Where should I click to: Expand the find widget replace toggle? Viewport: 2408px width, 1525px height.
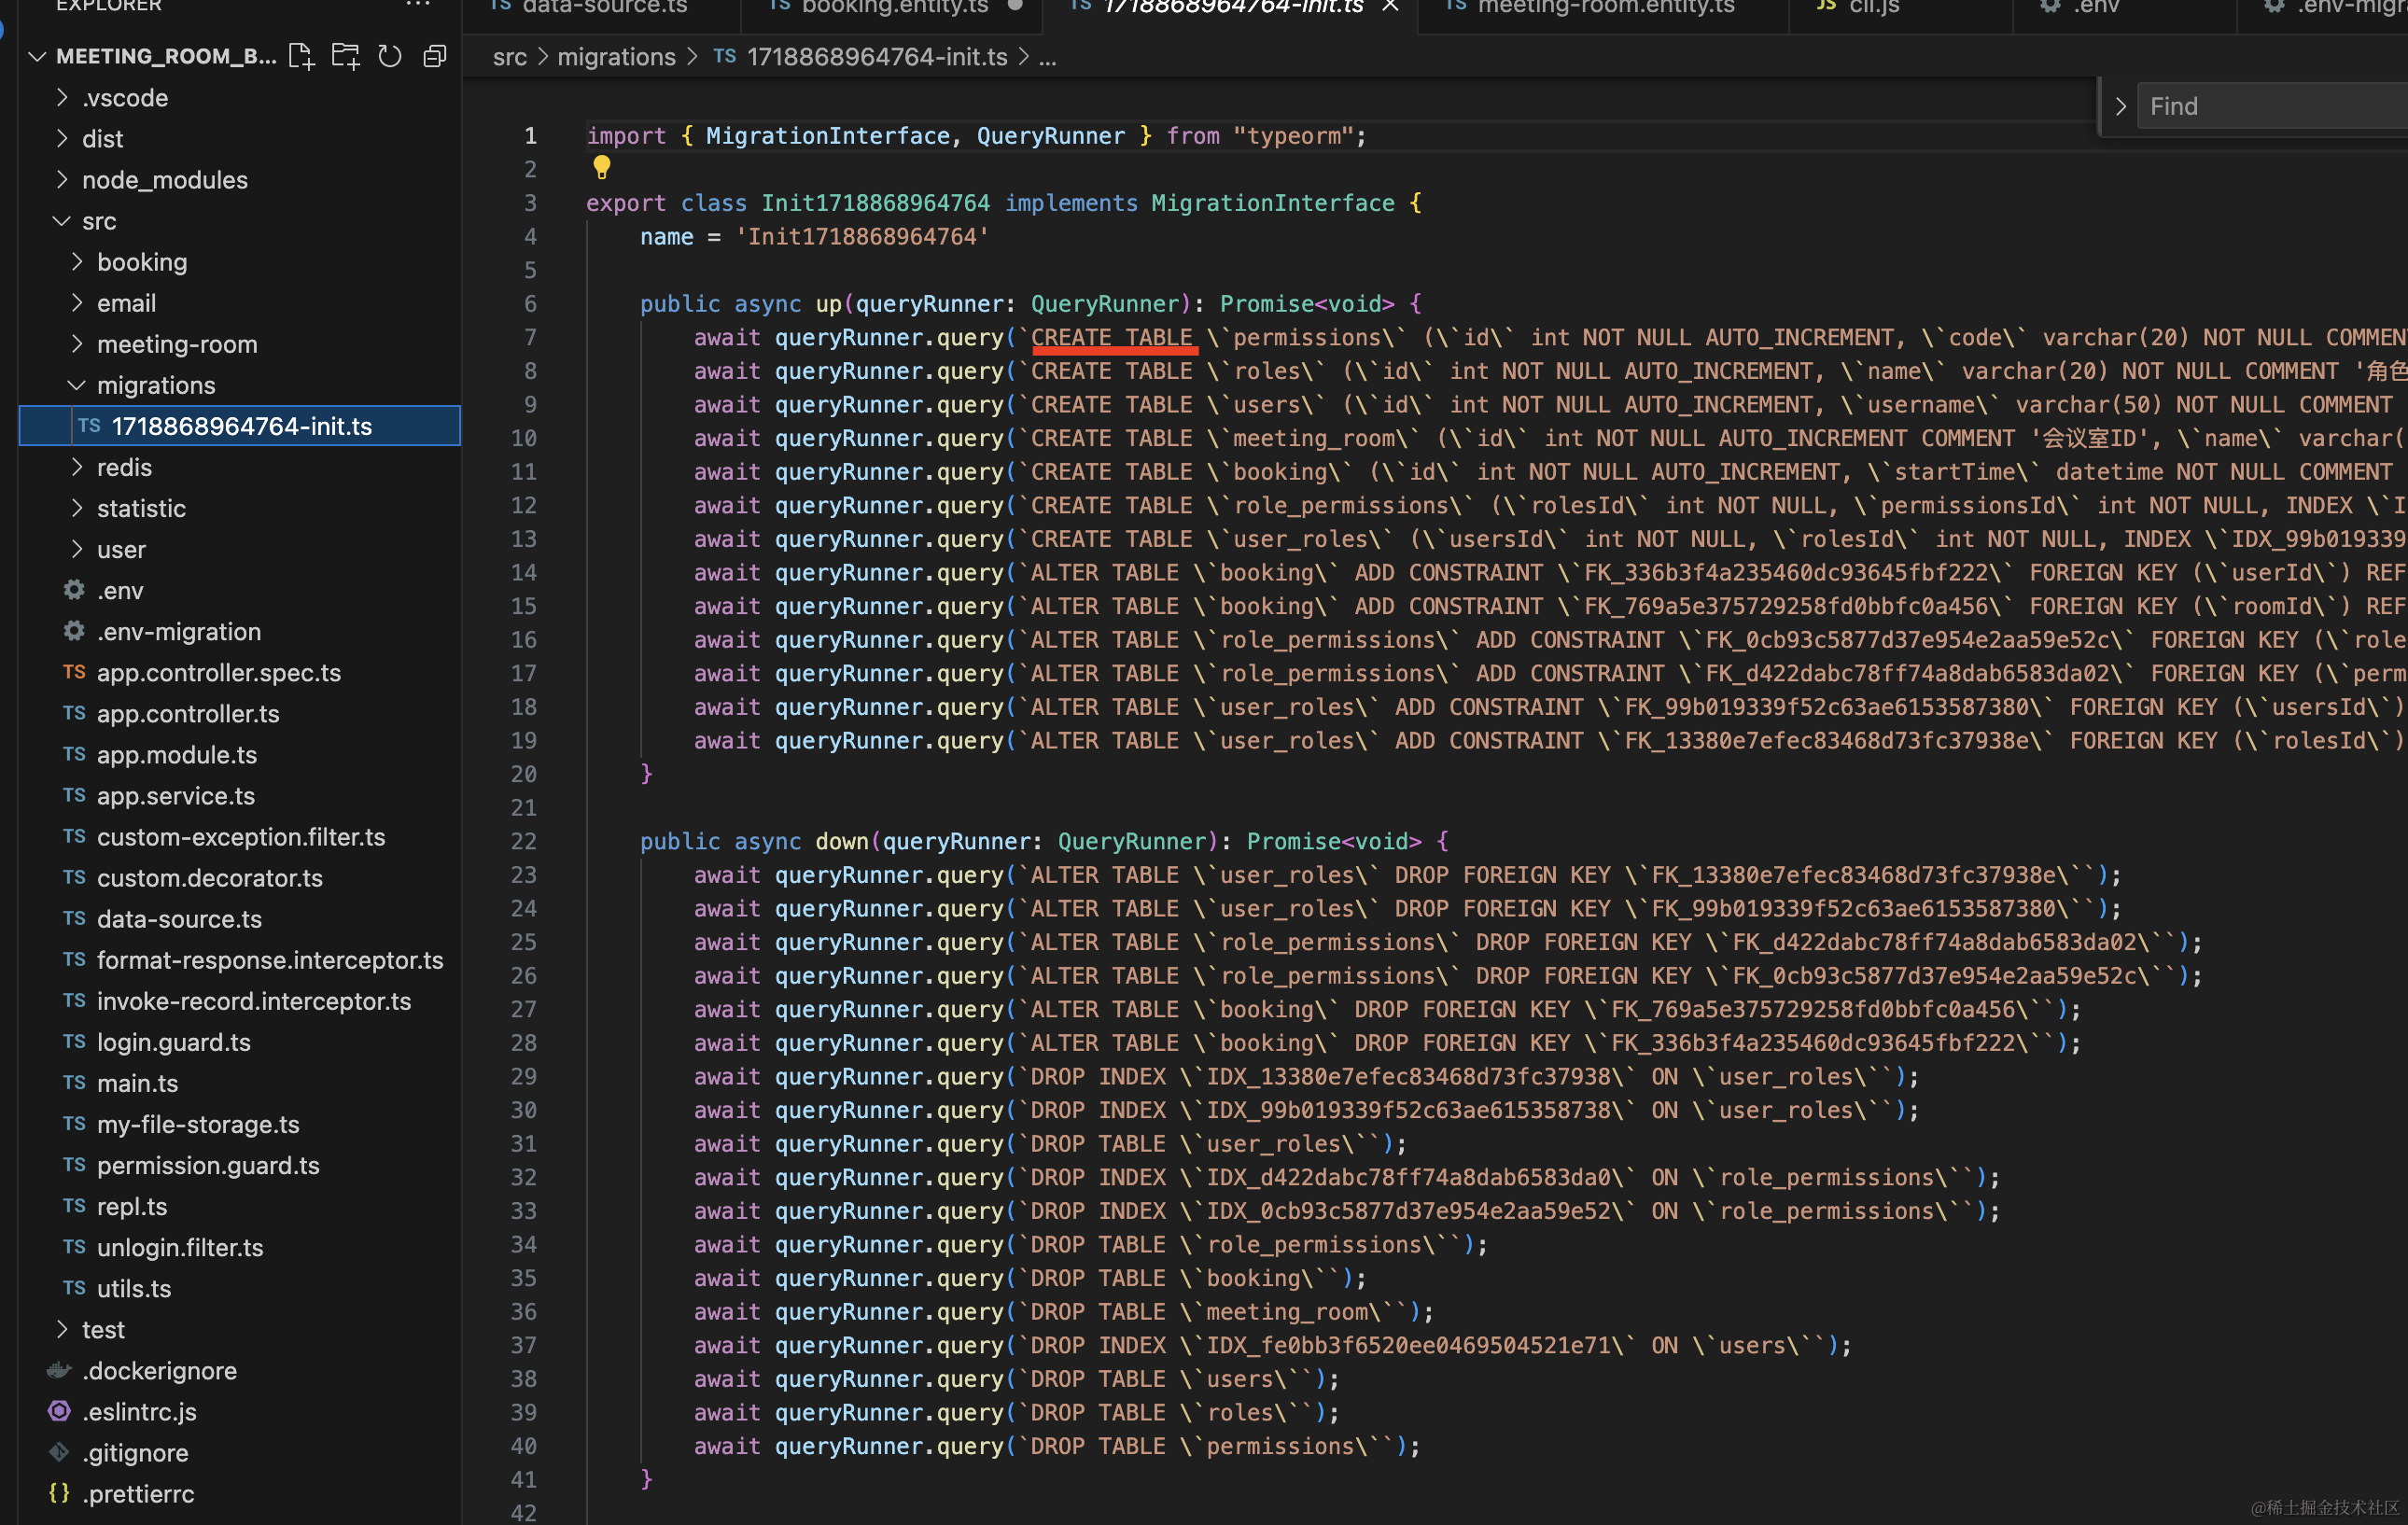point(2120,106)
